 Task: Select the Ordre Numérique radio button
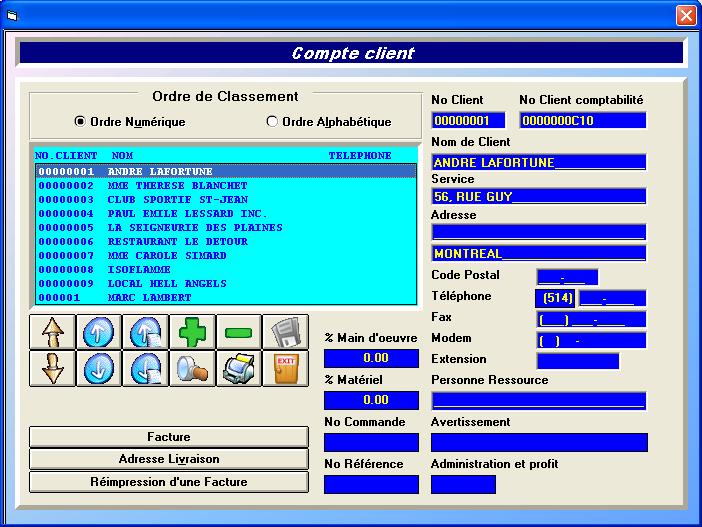(81, 122)
